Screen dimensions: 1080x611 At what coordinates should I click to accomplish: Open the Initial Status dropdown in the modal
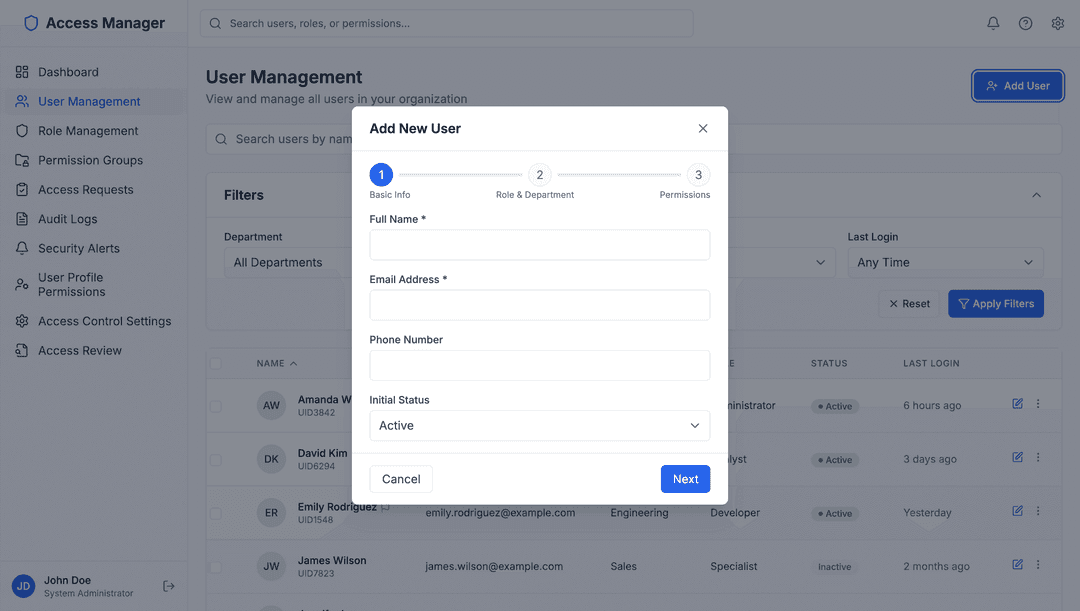click(x=539, y=425)
